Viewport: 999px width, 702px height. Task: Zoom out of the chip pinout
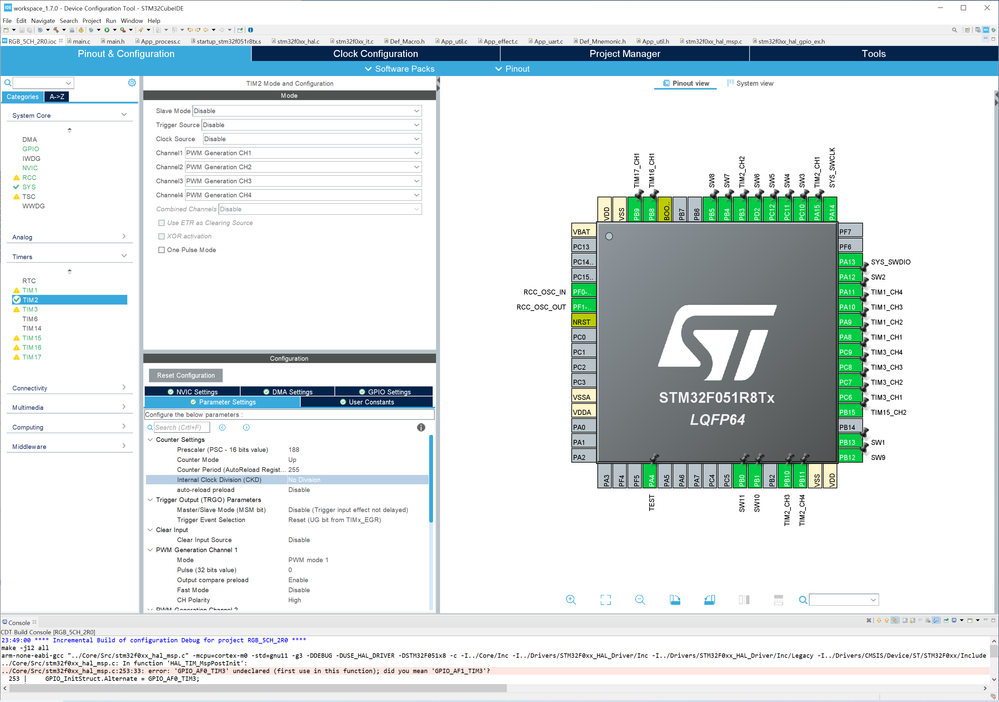(640, 599)
